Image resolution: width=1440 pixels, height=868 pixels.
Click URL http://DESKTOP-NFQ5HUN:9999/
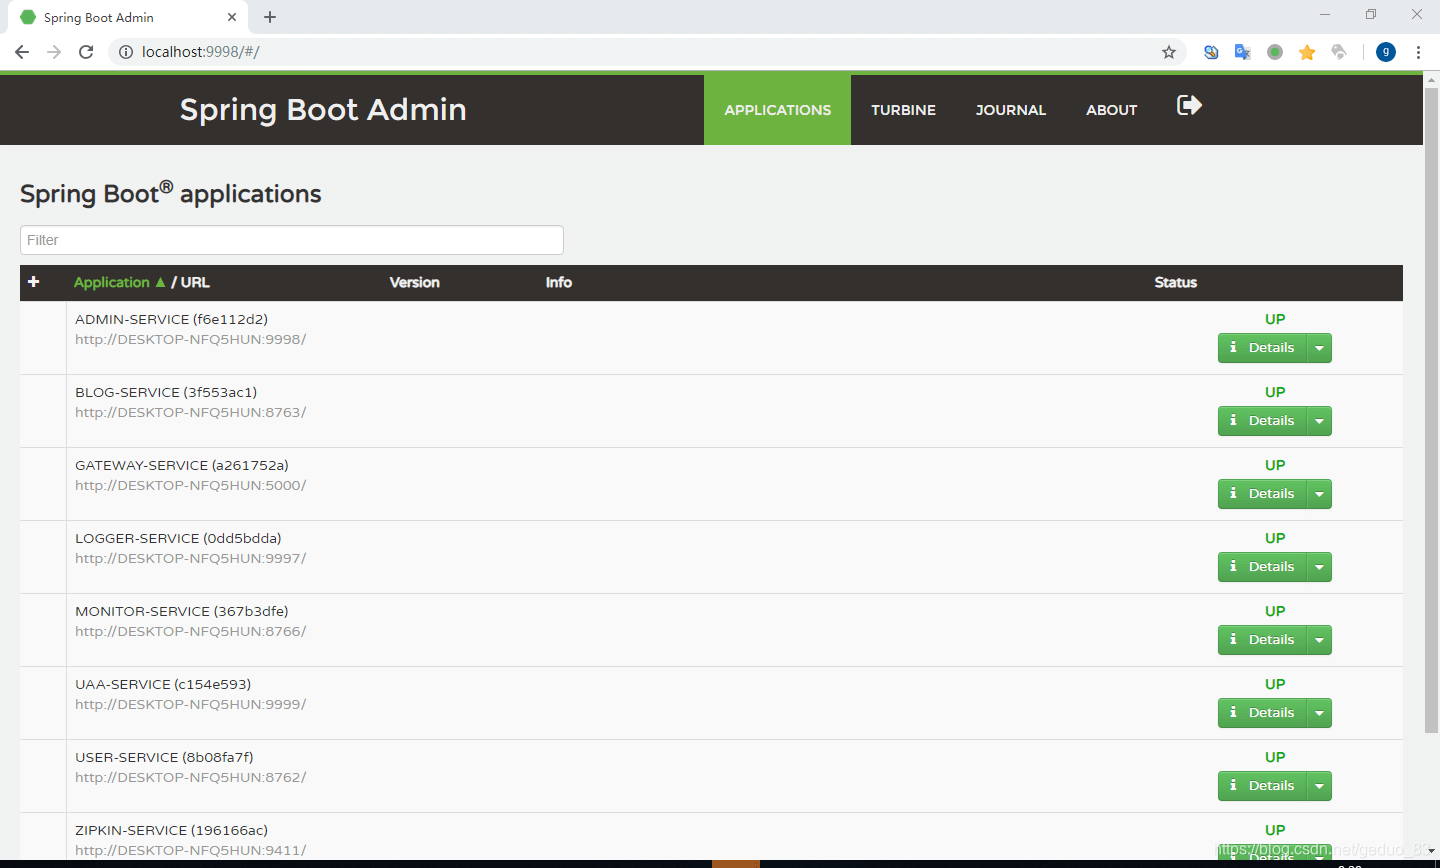(190, 704)
